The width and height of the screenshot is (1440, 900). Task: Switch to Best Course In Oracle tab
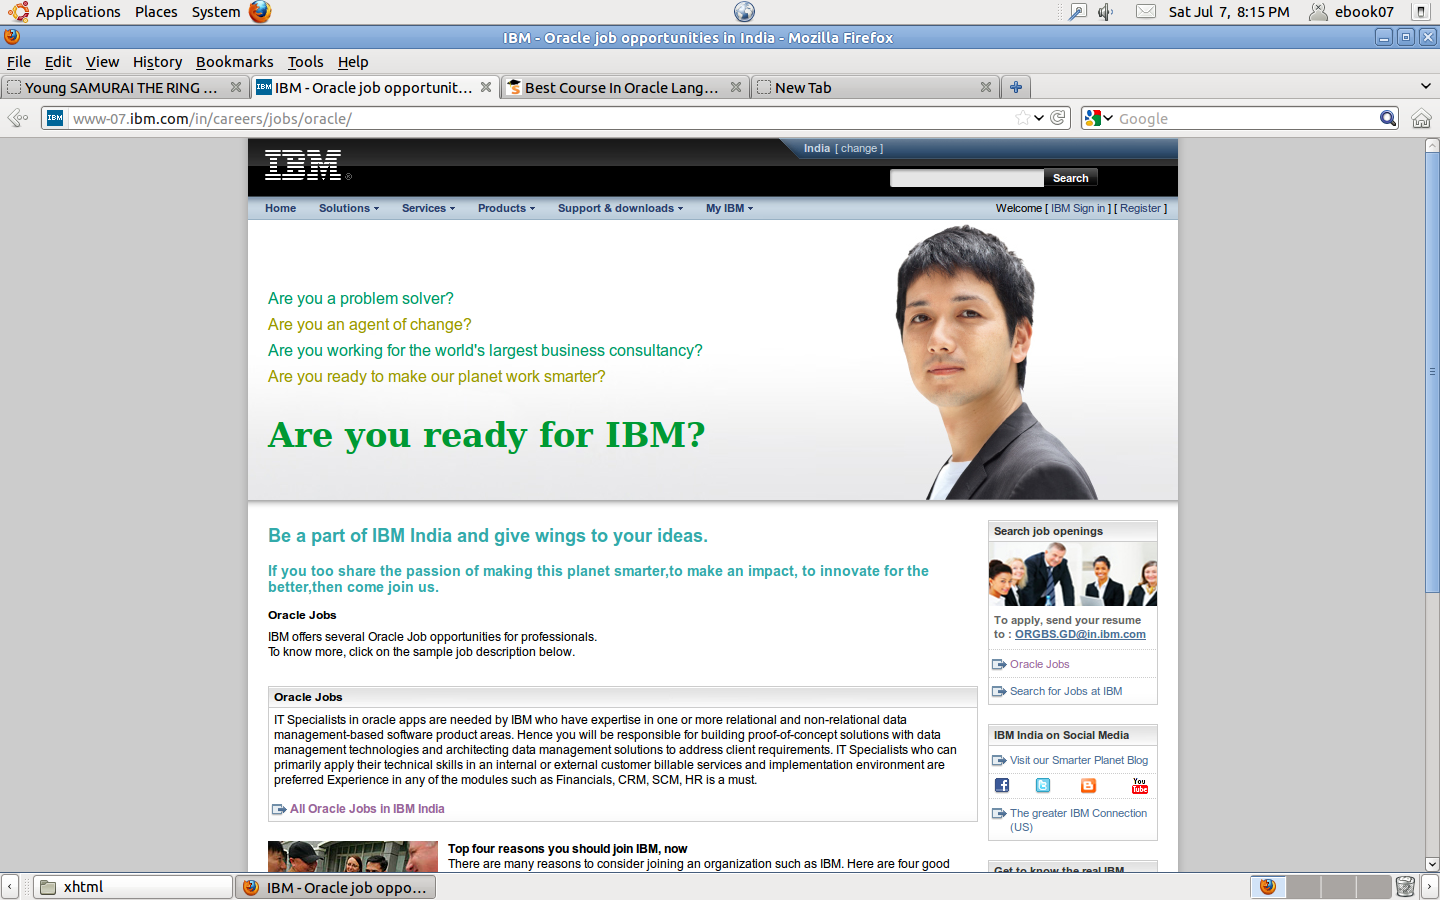[x=620, y=88]
